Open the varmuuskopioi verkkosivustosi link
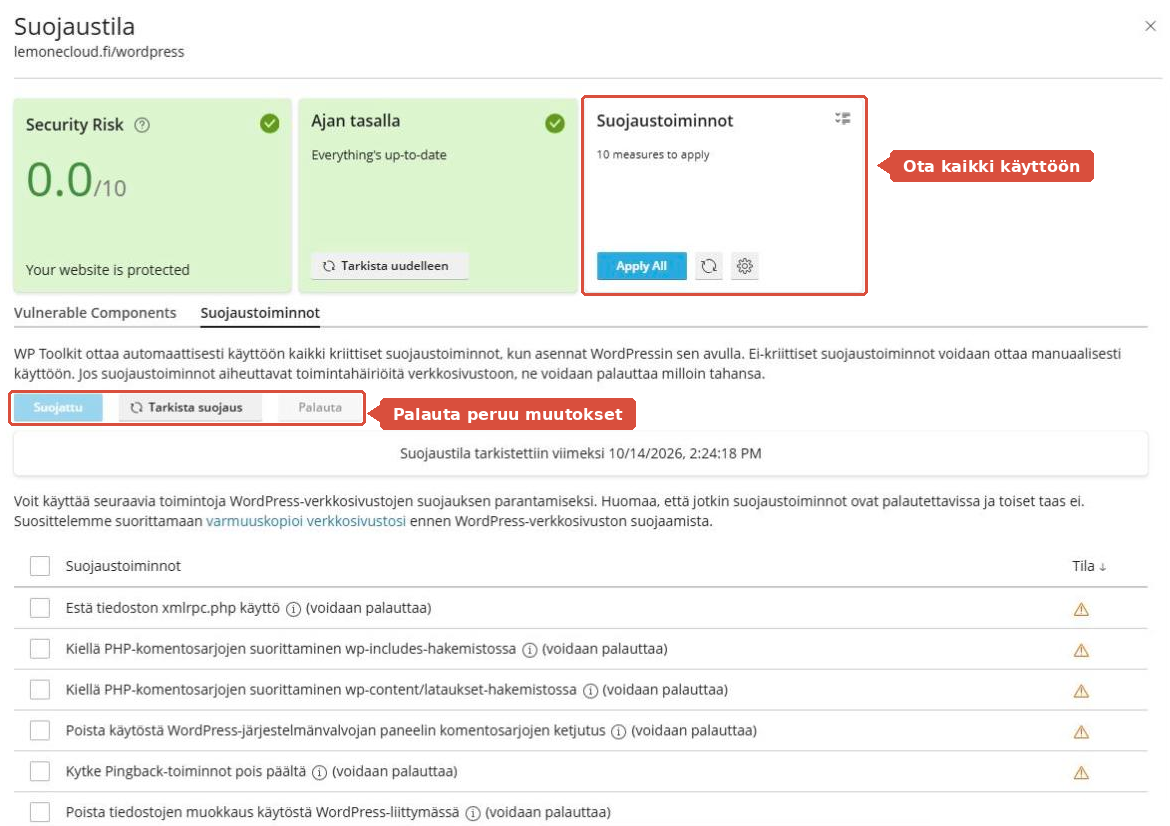Screen dimensions: 1170x826 [306, 521]
